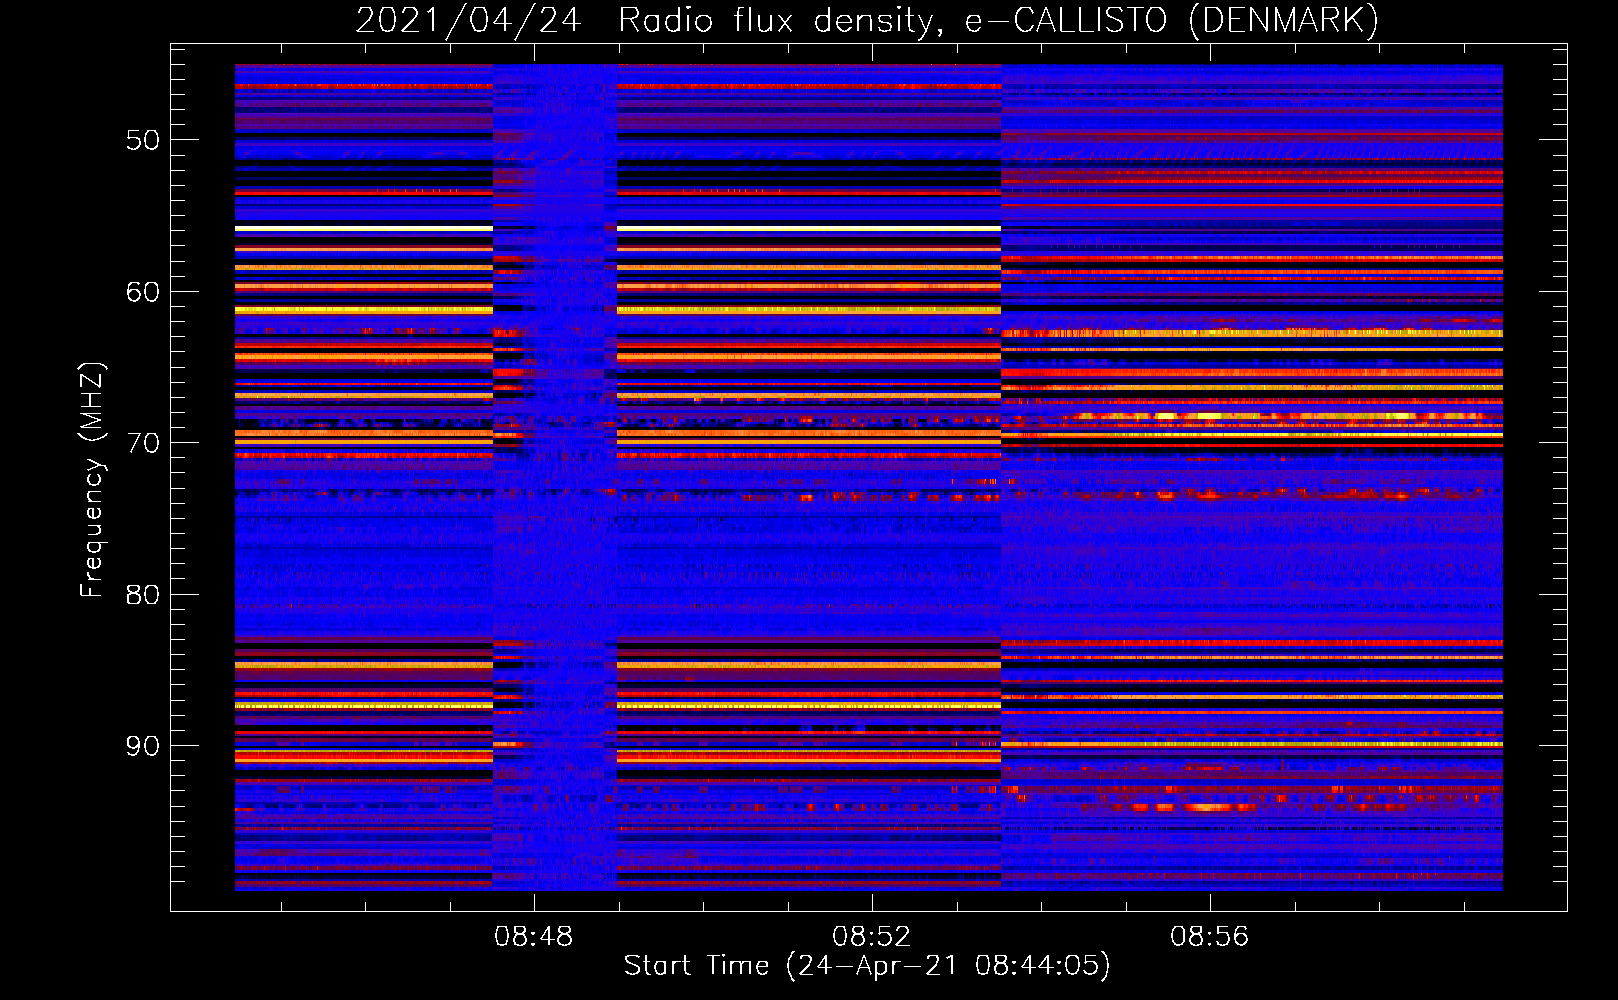Click the Start Time axis title text
Screen dimensions: 1618x1000
pos(866,966)
